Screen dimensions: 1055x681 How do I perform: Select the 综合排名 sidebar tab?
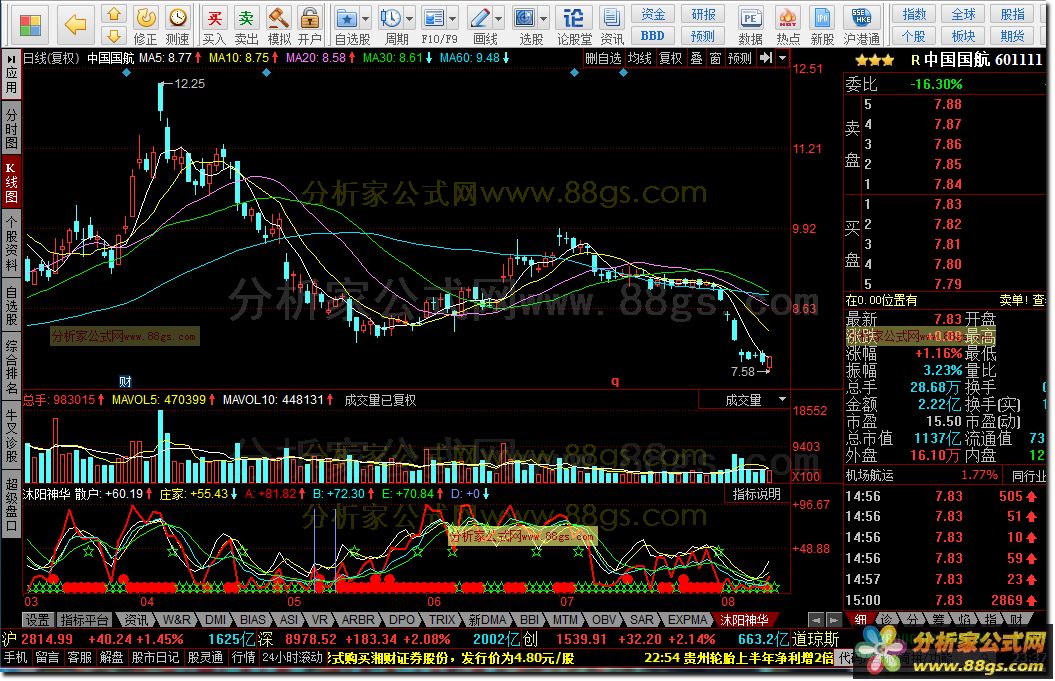(x=11, y=367)
